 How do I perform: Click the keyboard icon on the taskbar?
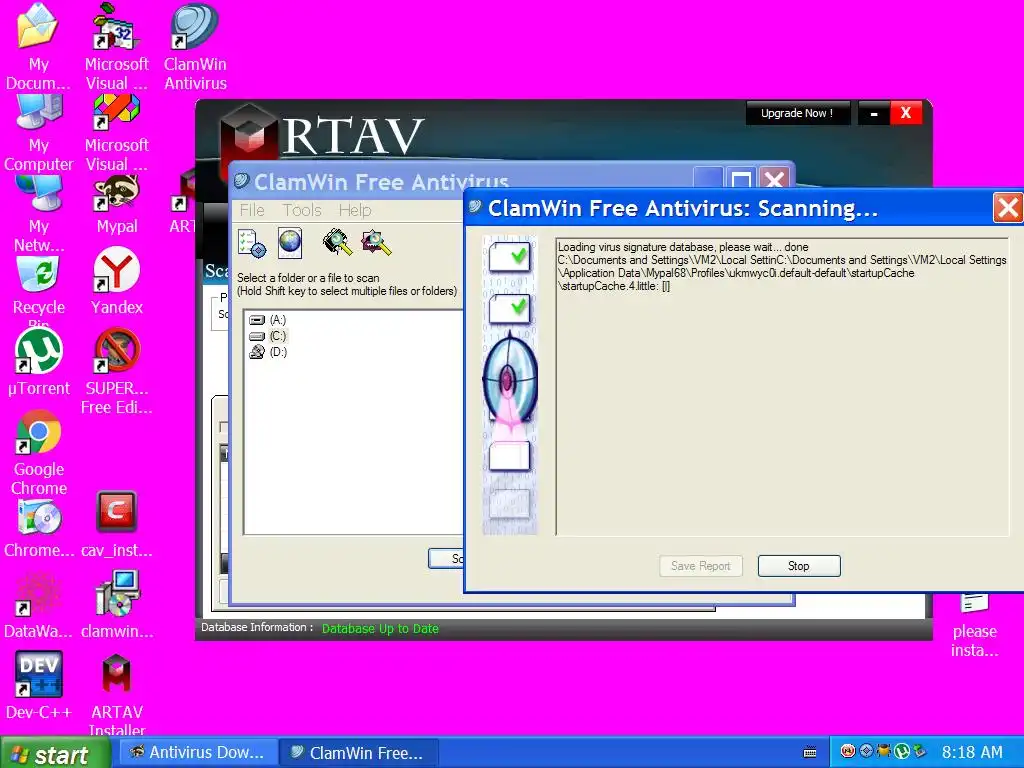810,752
